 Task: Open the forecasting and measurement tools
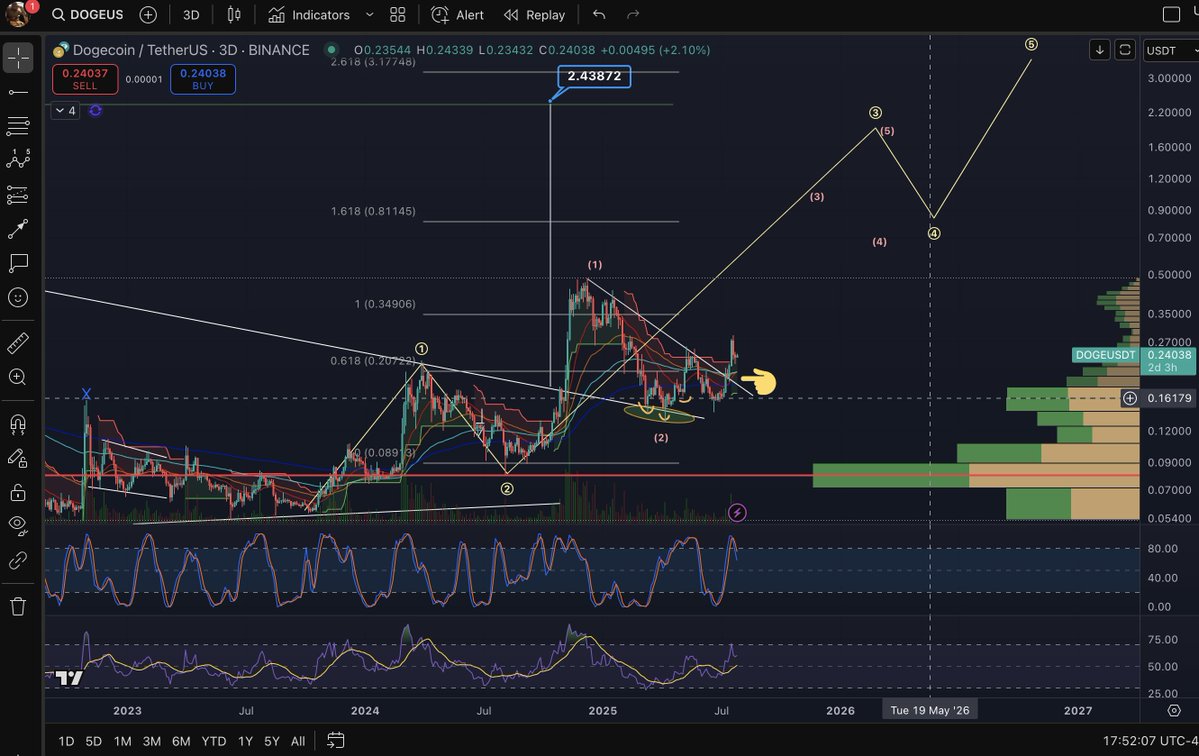point(18,195)
